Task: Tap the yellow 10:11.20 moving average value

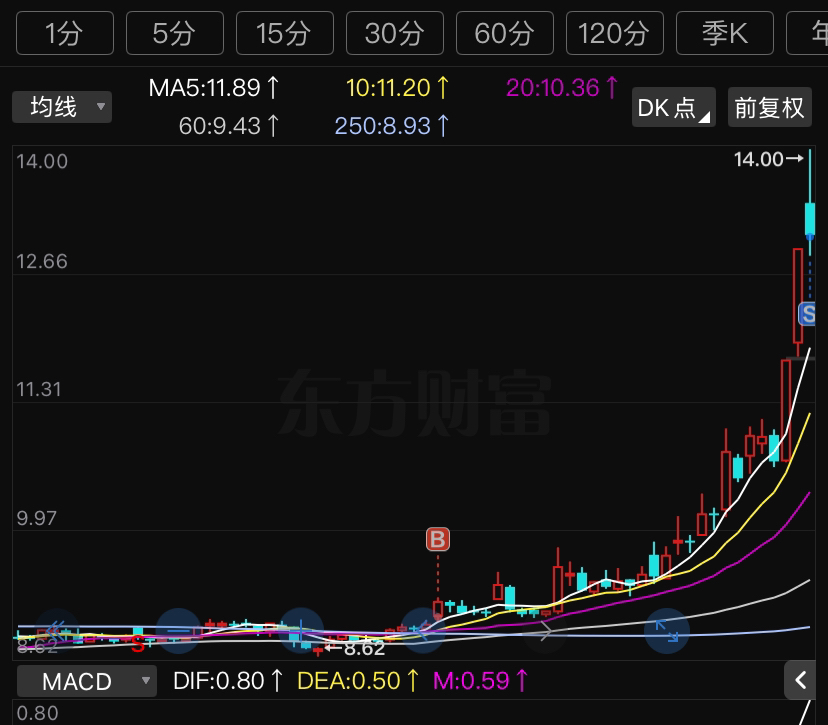Action: tap(398, 88)
